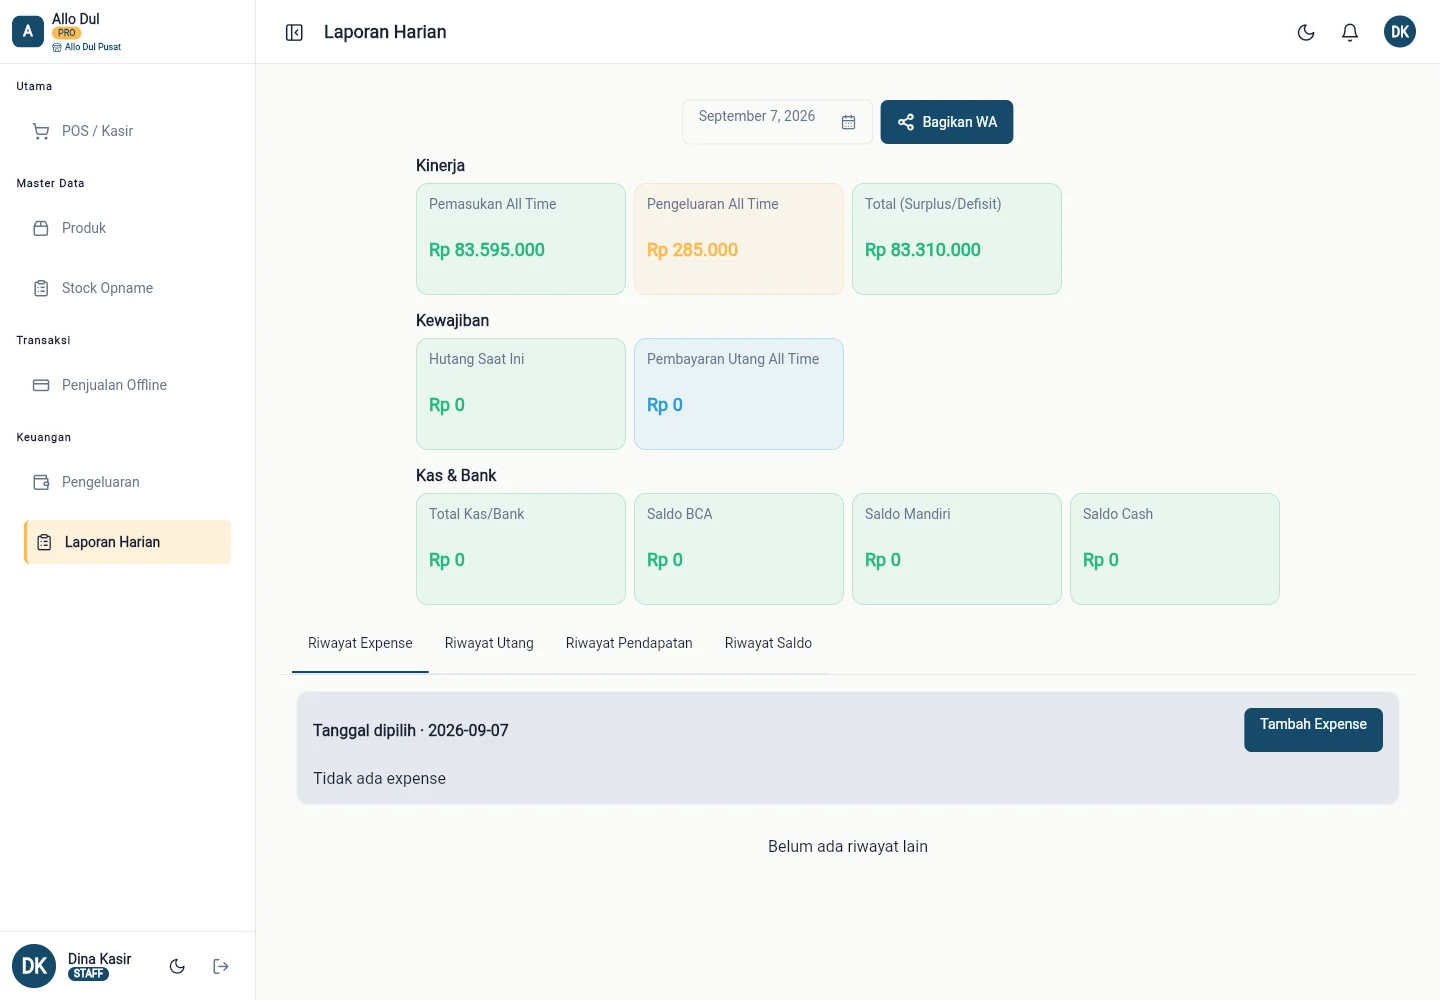This screenshot has width=1440, height=1000.
Task: Open the Riwayat Pendapatan tab
Action: 629,643
